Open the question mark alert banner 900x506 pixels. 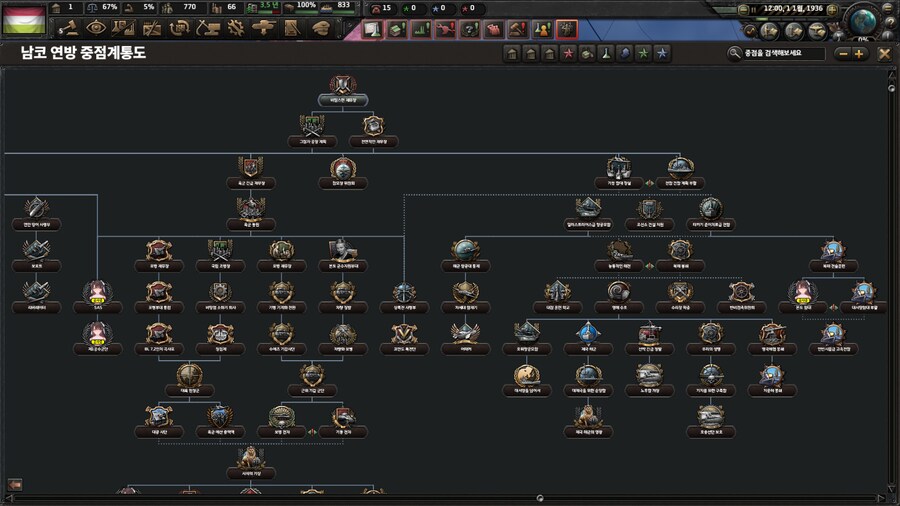(470, 30)
